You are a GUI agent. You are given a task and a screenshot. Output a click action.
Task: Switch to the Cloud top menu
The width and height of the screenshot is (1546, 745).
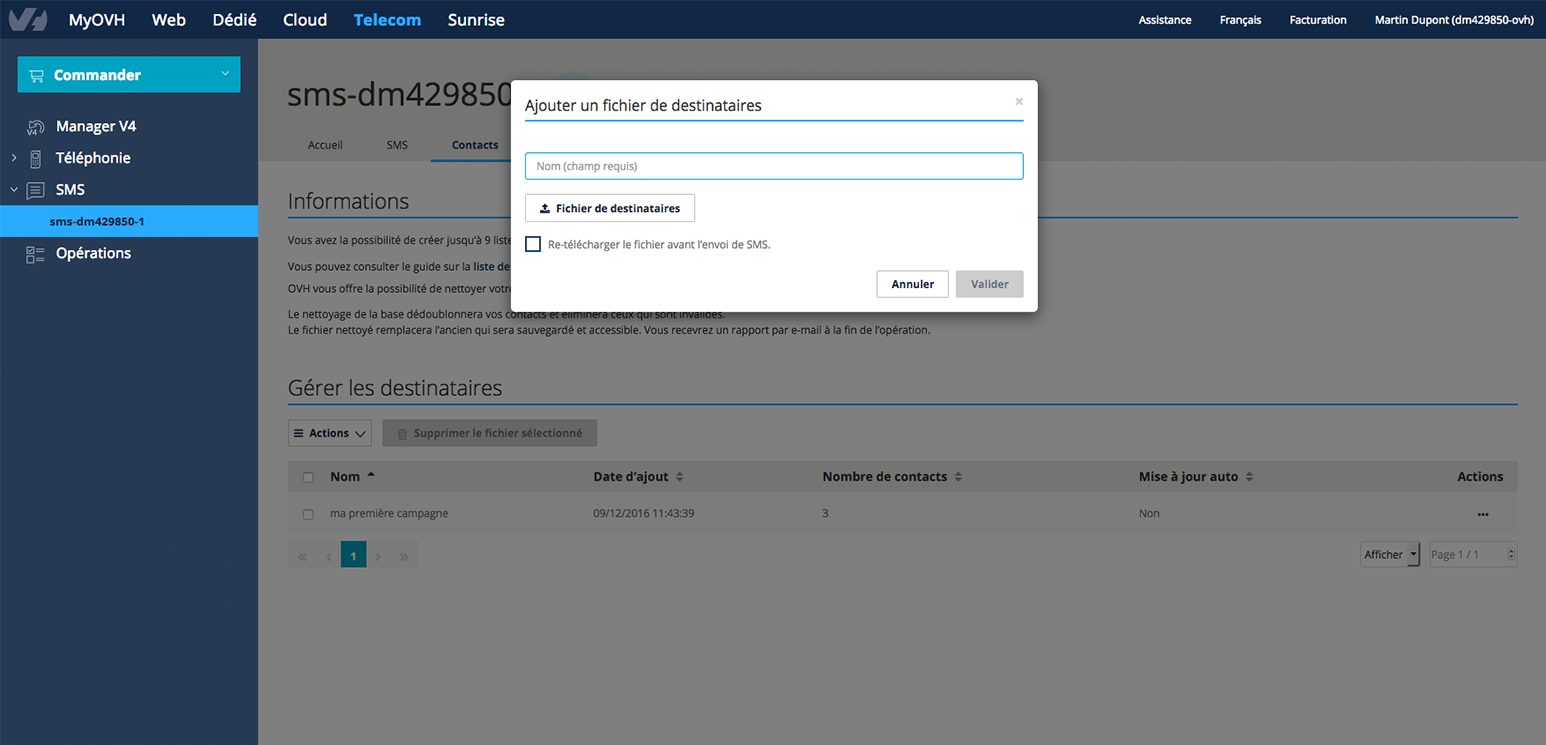tap(304, 20)
